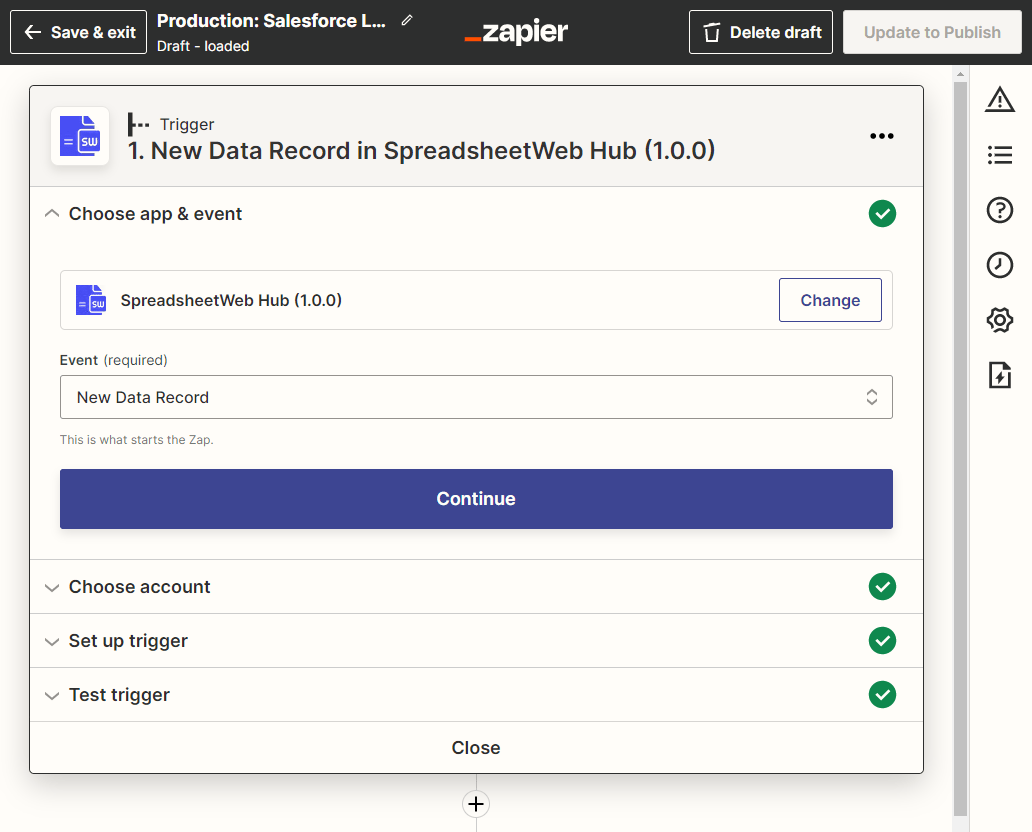Click the trigger step type icon
Image resolution: width=1032 pixels, height=832 pixels.
pos(138,124)
